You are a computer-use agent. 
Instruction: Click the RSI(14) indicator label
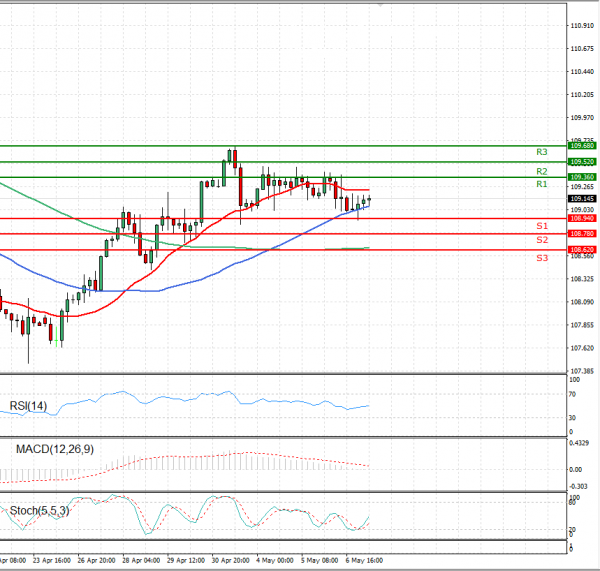(x=28, y=406)
